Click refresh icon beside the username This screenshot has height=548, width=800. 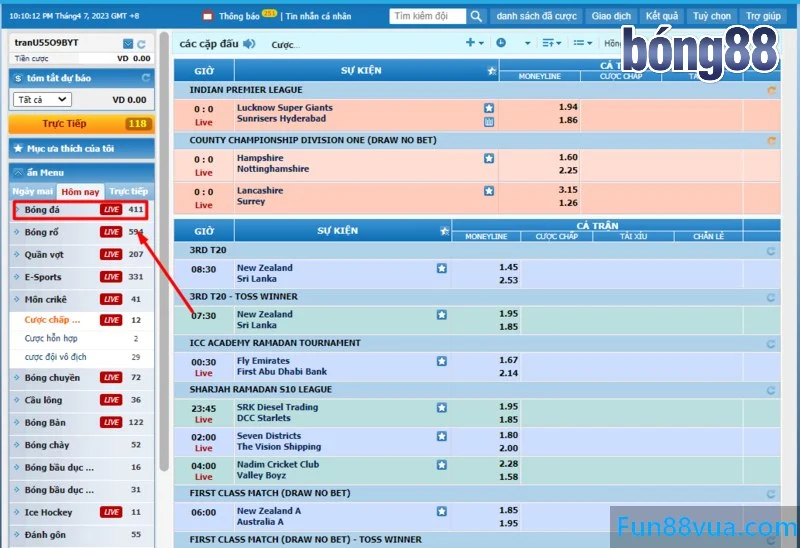point(141,45)
